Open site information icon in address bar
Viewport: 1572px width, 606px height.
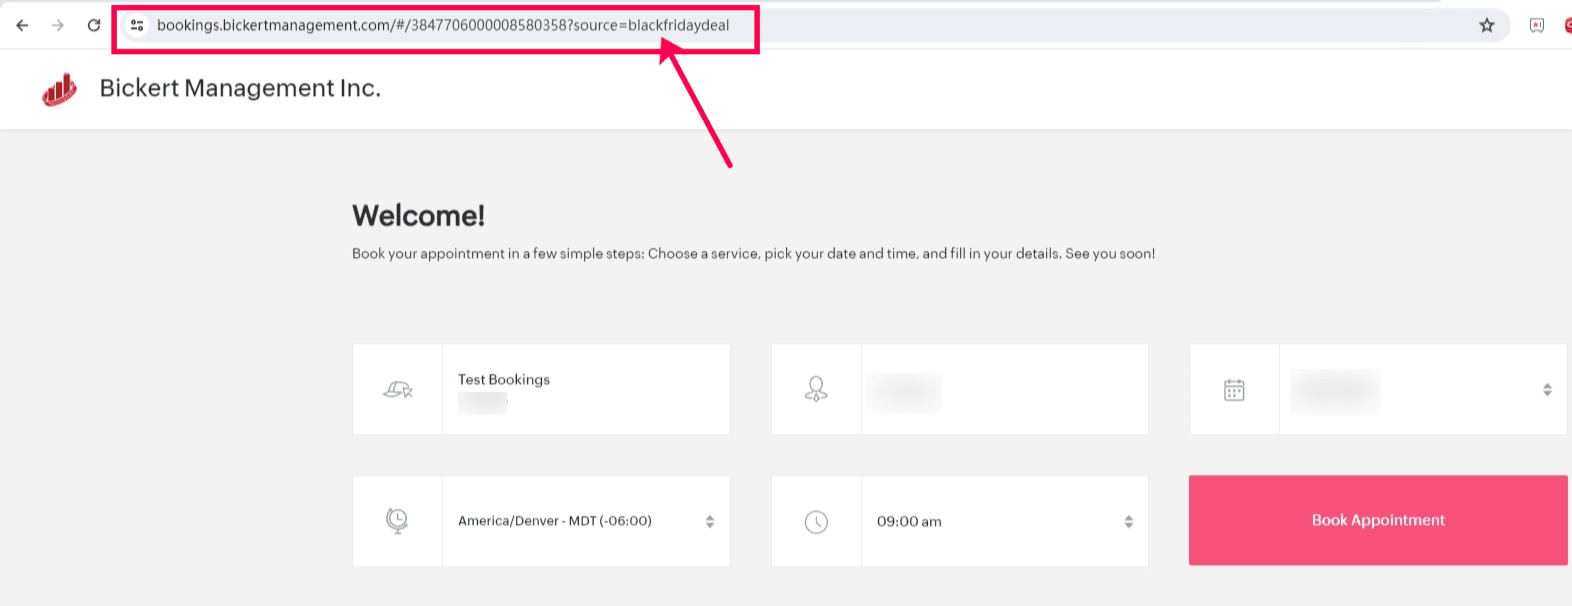pos(138,25)
